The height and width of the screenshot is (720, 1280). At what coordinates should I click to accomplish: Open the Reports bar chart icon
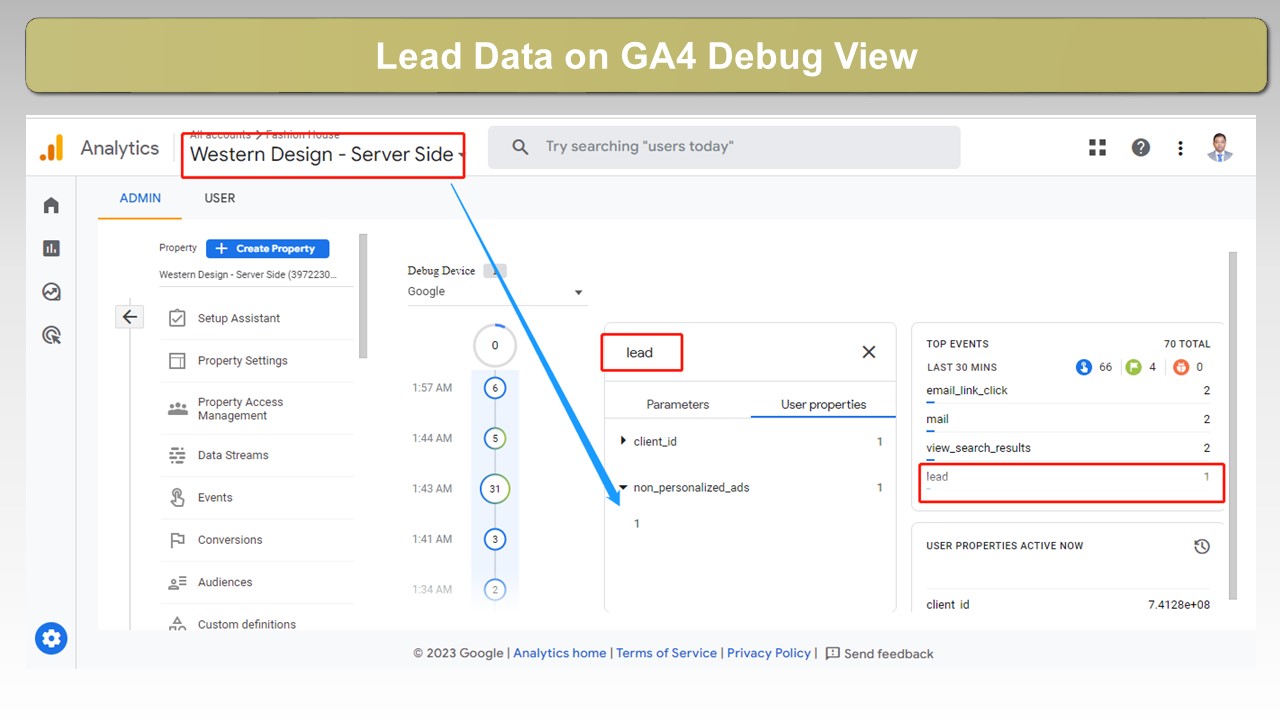[x=51, y=248]
